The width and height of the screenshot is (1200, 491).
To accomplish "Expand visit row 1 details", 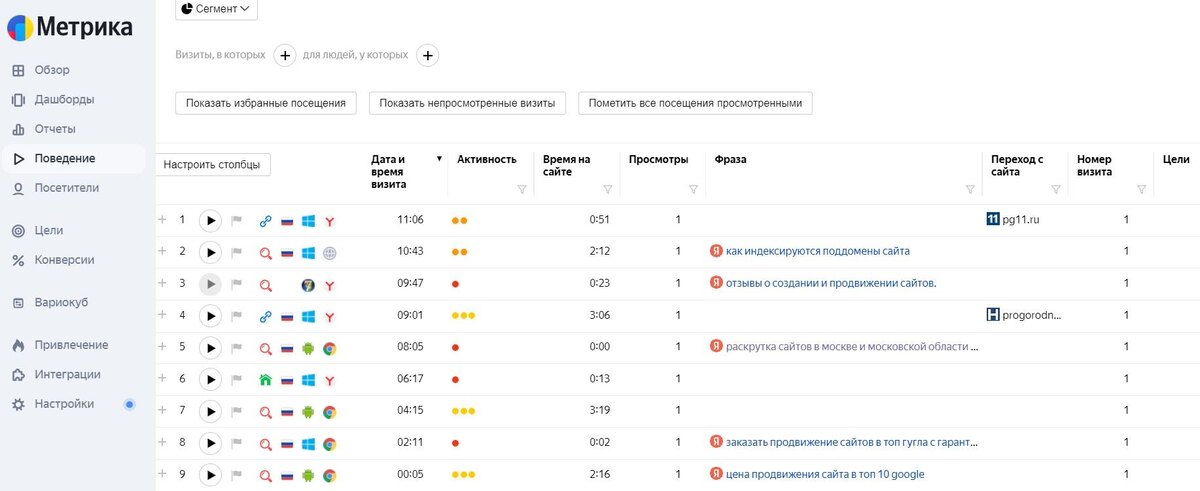I will click(x=162, y=220).
